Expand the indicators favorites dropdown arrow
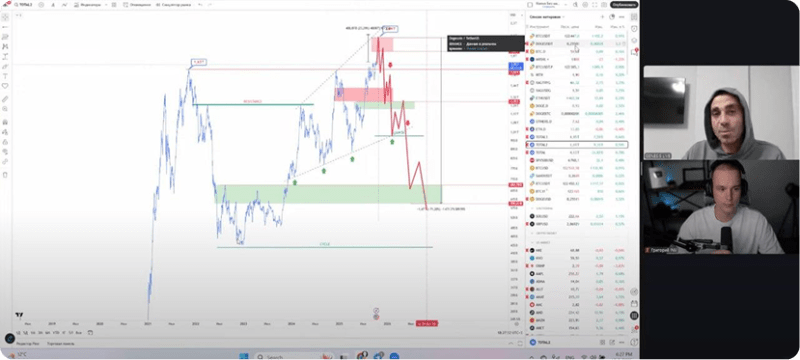 coord(106,5)
